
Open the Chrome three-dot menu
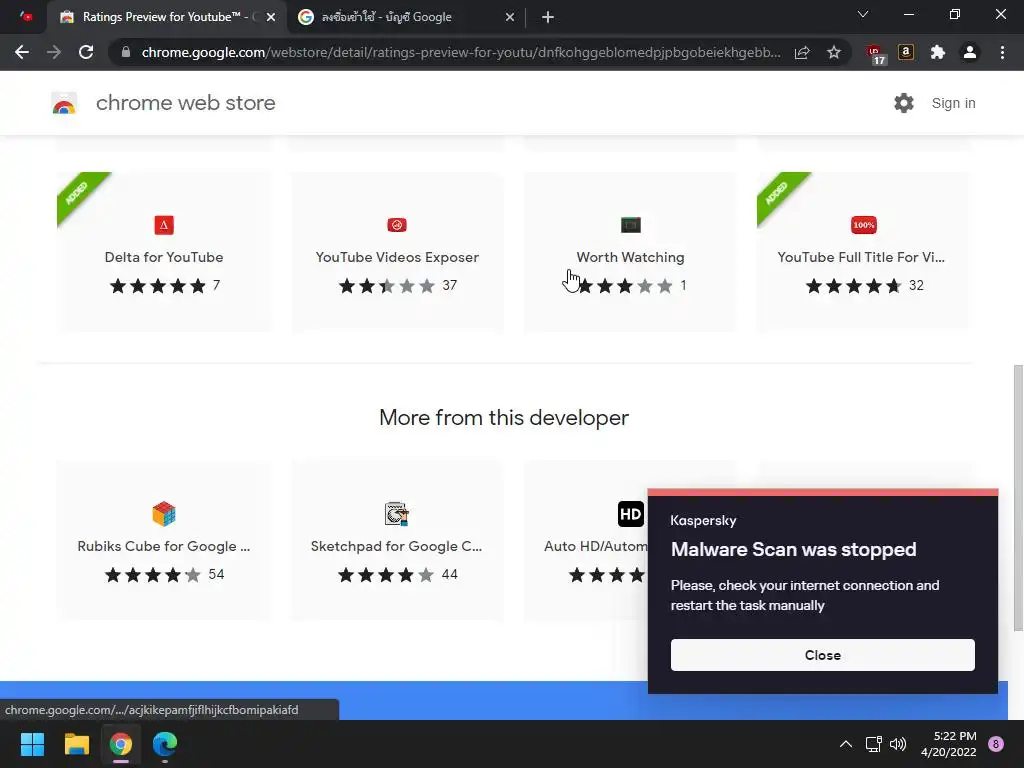tap(1002, 52)
